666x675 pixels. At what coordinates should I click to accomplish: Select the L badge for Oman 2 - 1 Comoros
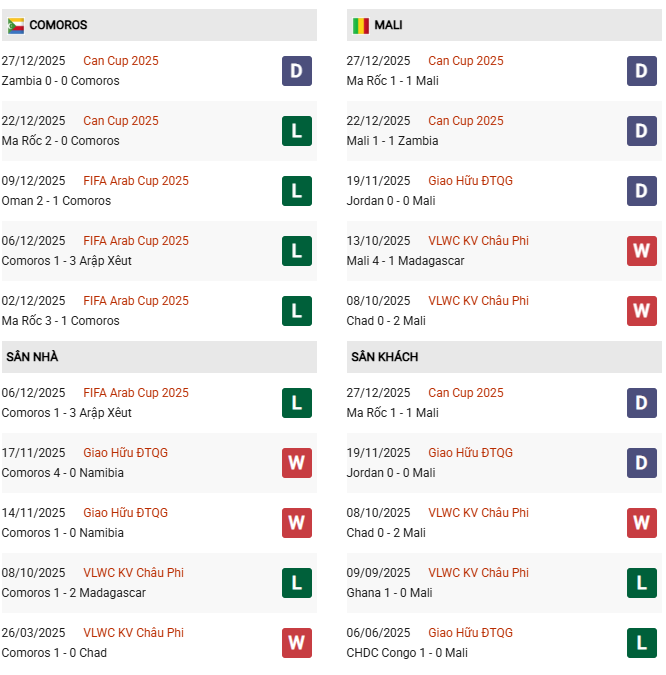(297, 191)
